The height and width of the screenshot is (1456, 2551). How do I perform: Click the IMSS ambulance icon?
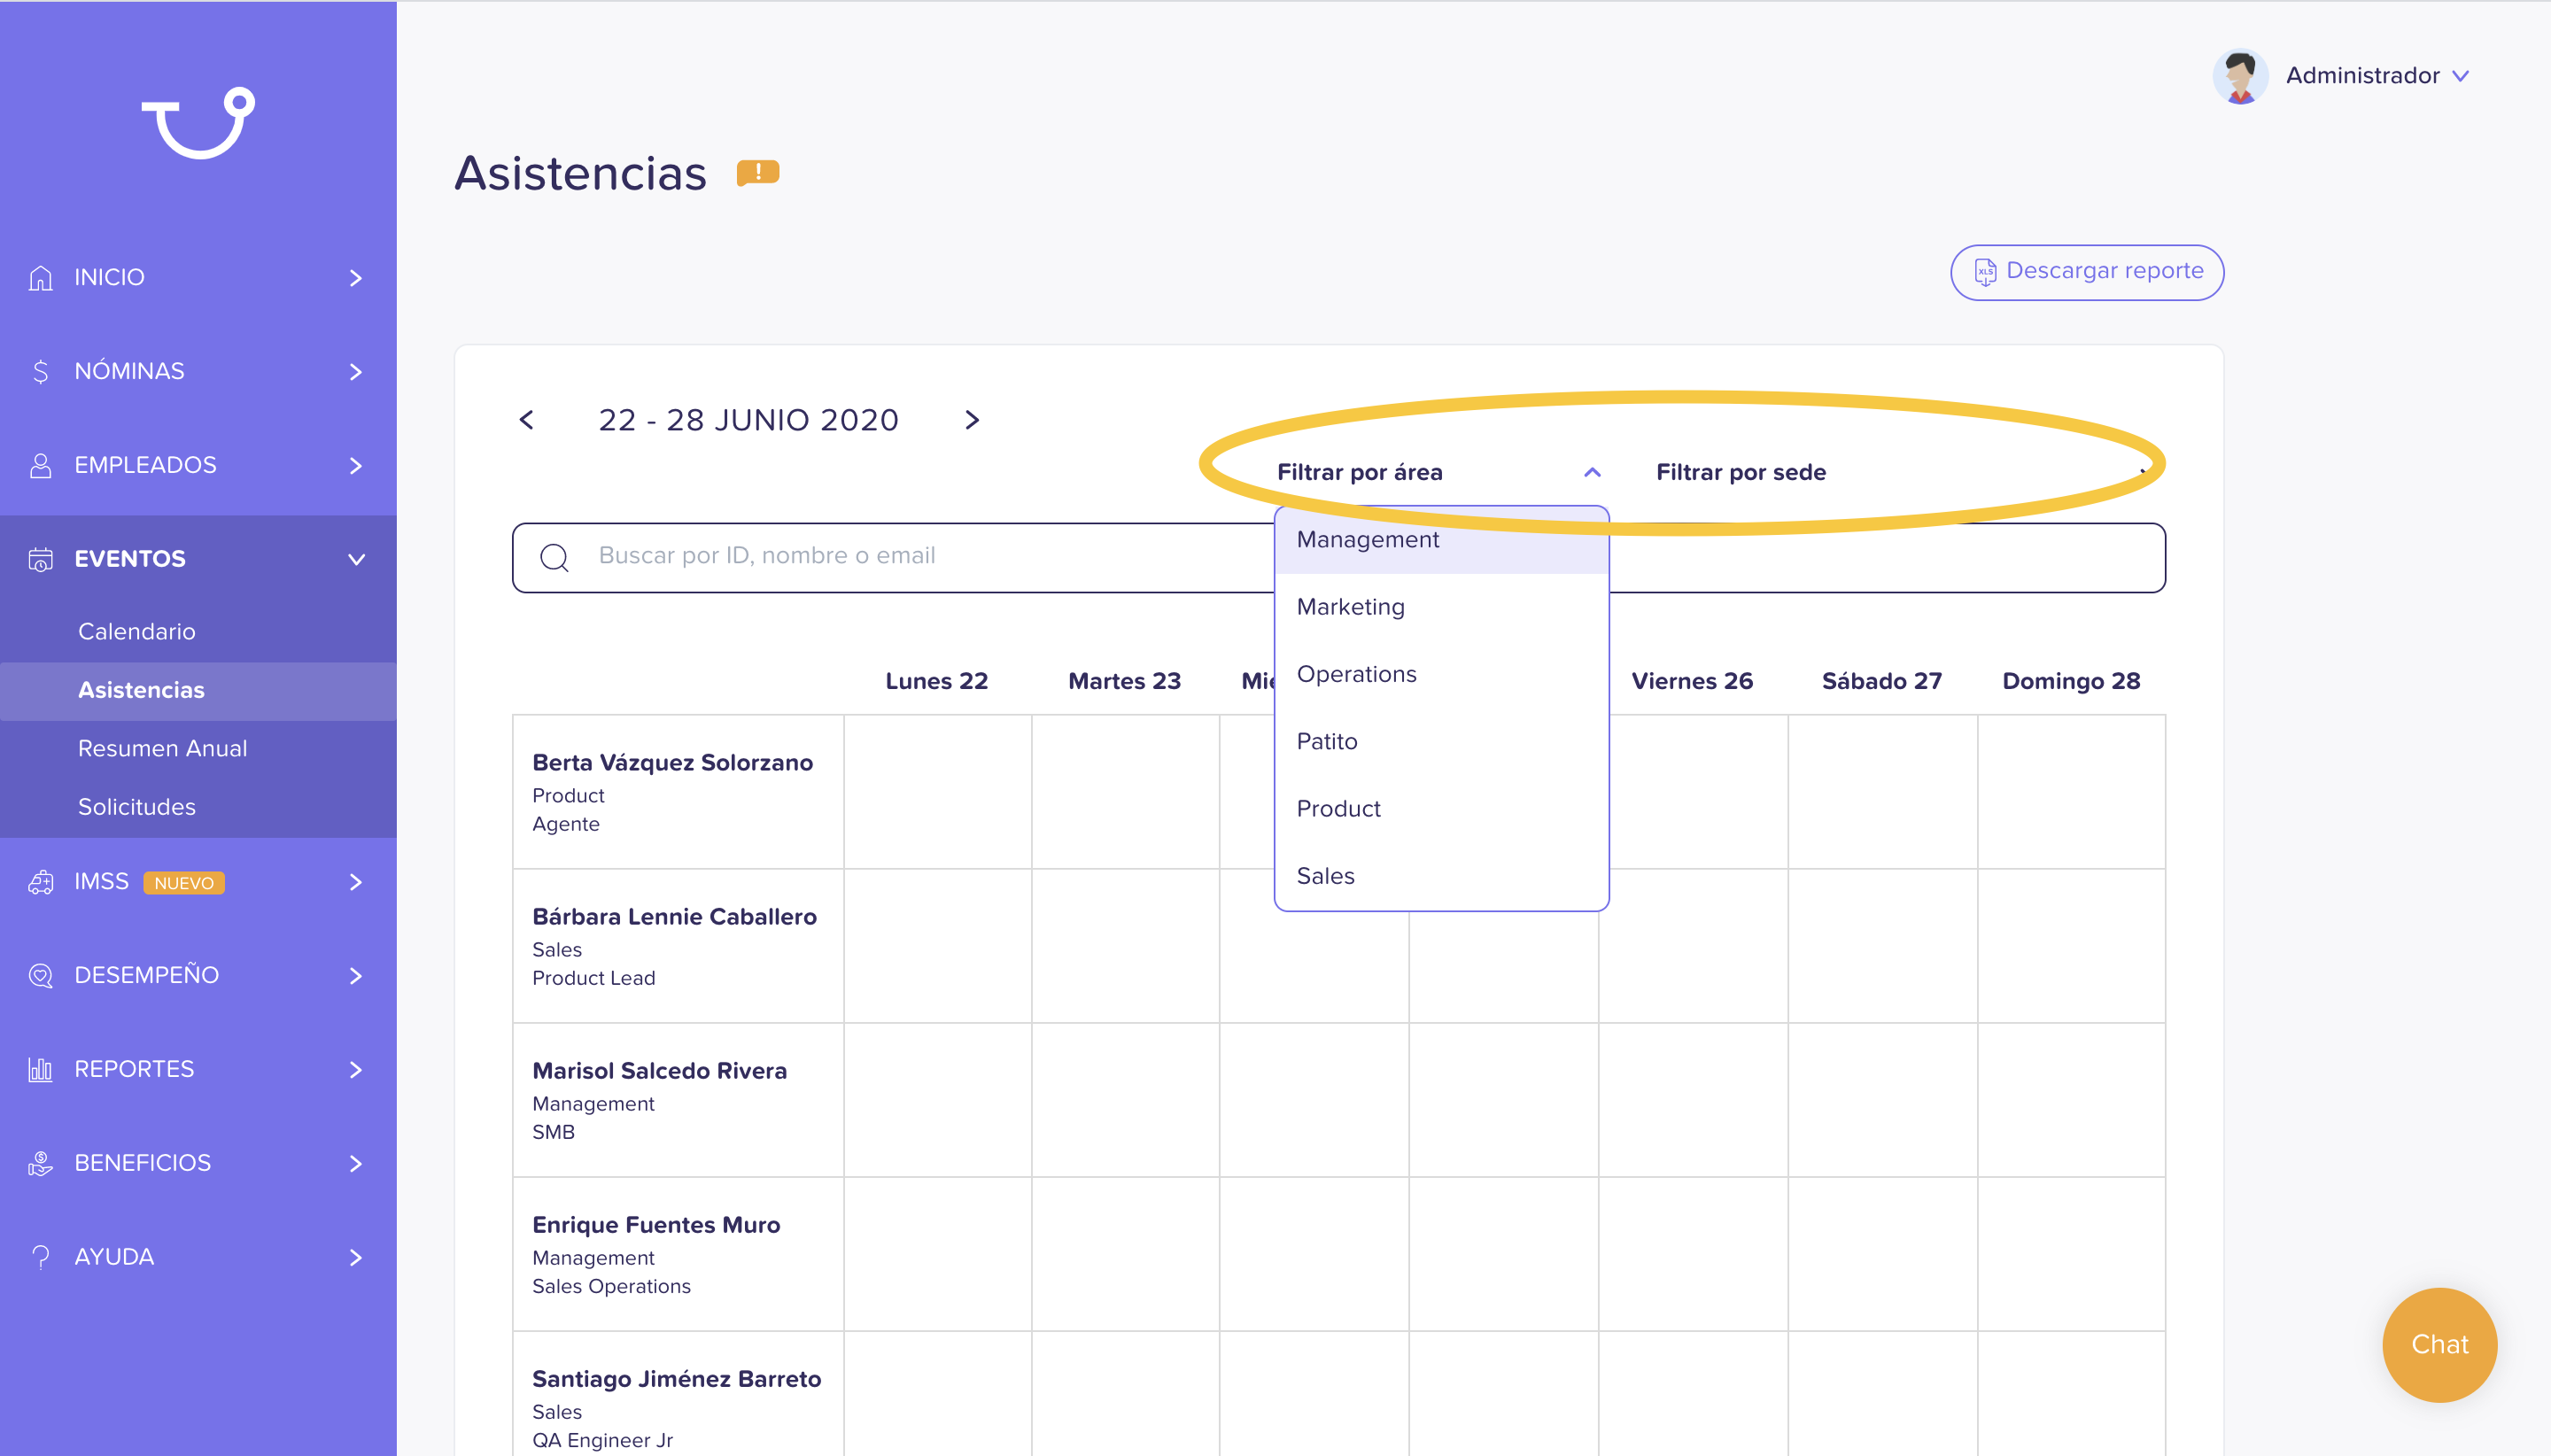click(x=40, y=882)
